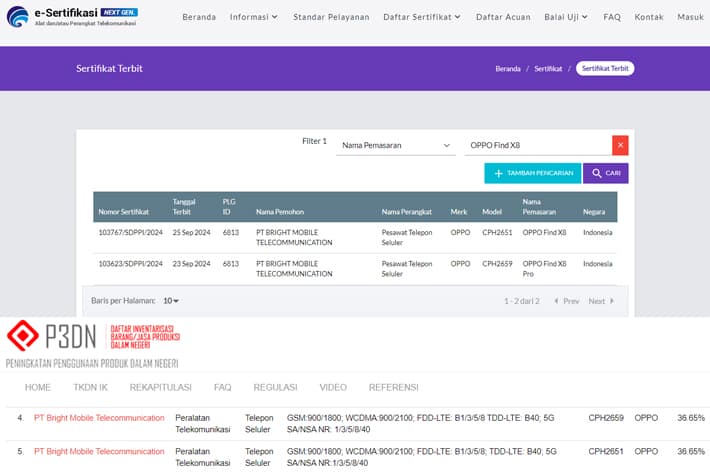Open the rows per page dropdown
This screenshot has height=473, width=710.
pyautogui.click(x=171, y=301)
